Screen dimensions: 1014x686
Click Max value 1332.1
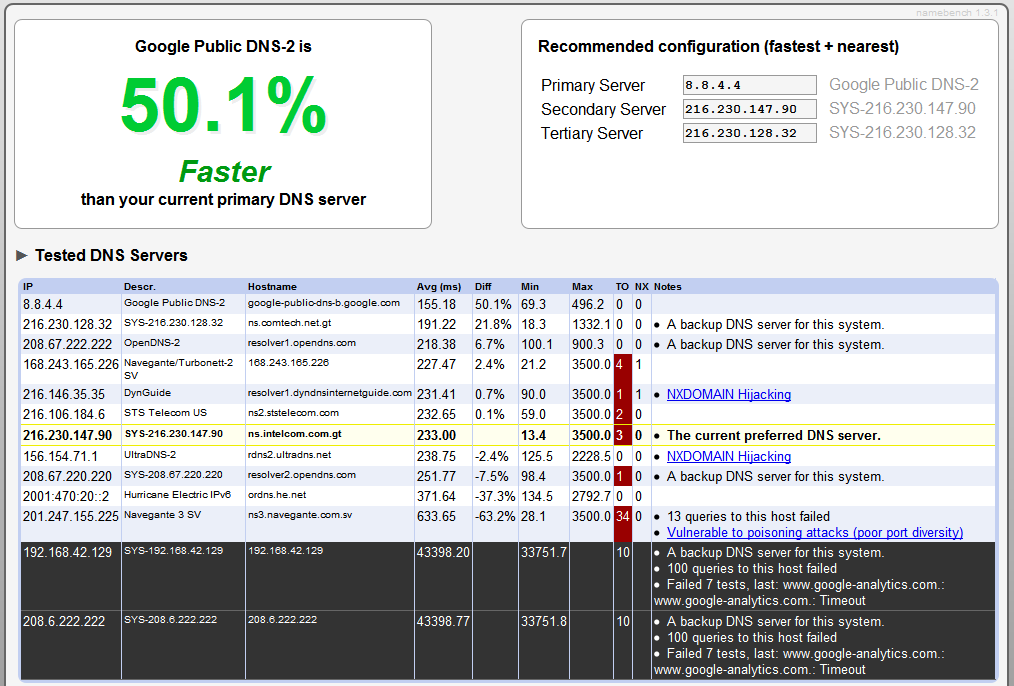(x=591, y=325)
